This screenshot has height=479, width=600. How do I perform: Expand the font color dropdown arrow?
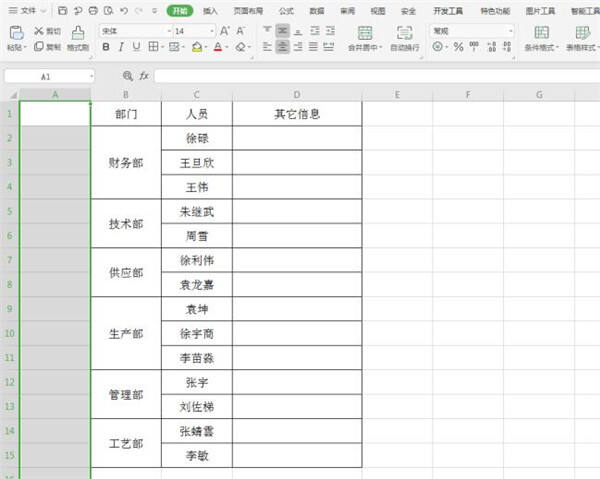[x=227, y=47]
